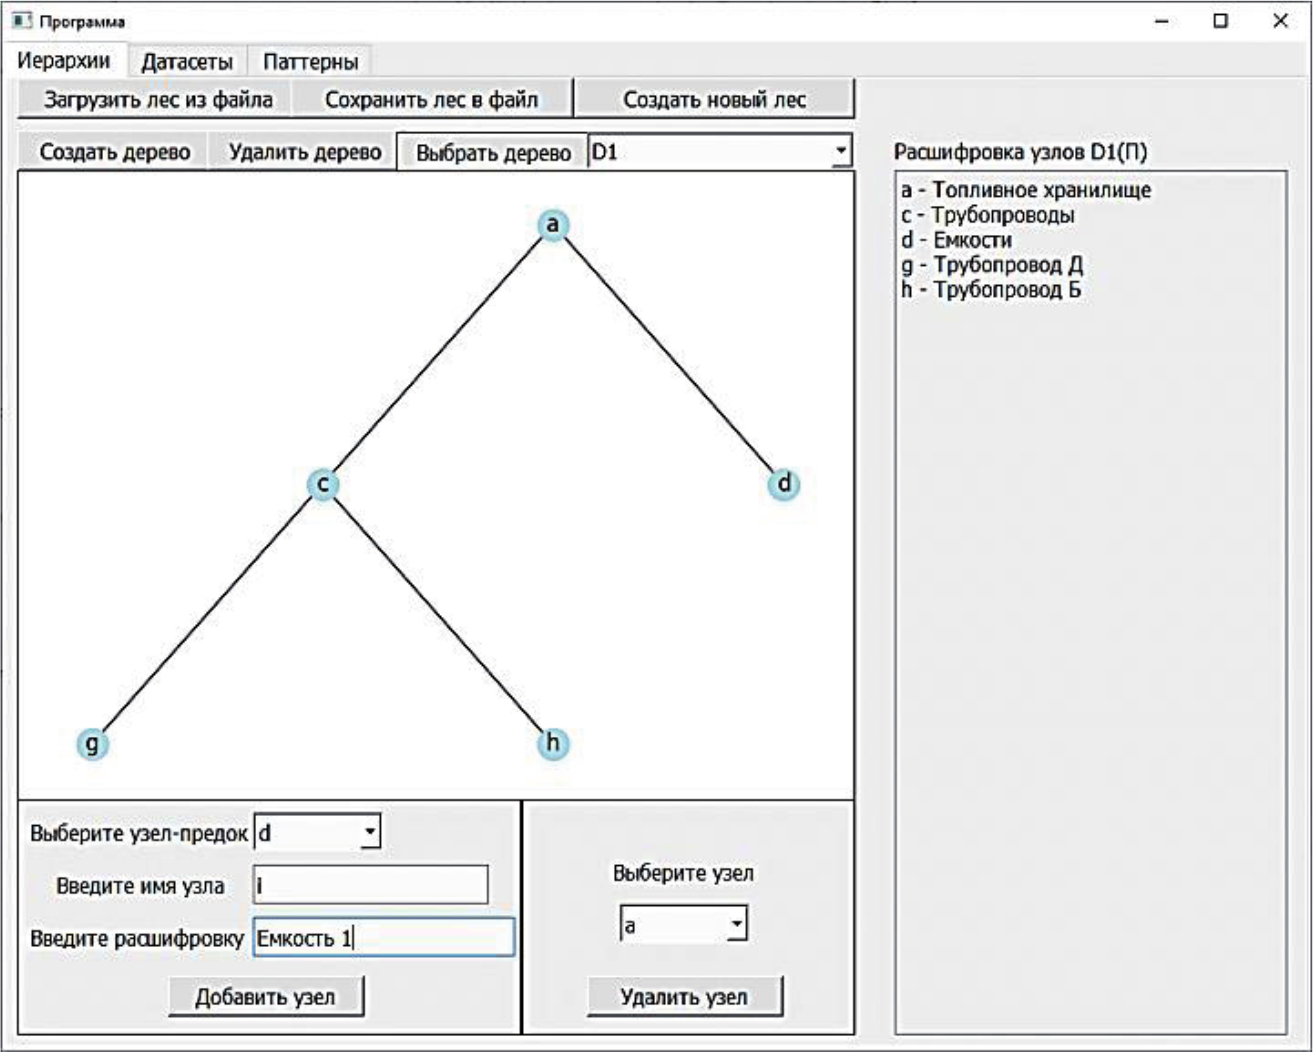Image resolution: width=1313 pixels, height=1052 pixels.
Task: Click Загрузить лес из файла
Action: coord(158,100)
